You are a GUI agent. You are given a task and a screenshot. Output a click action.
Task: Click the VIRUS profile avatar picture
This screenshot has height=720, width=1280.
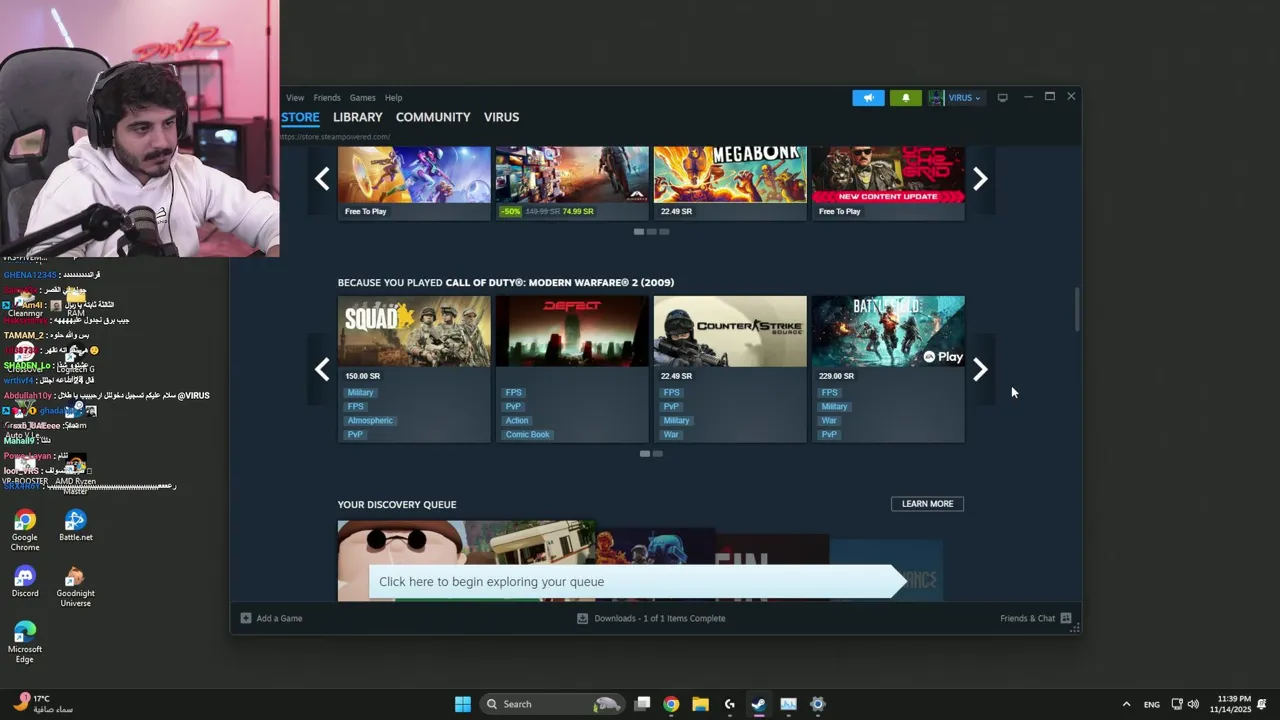point(936,98)
